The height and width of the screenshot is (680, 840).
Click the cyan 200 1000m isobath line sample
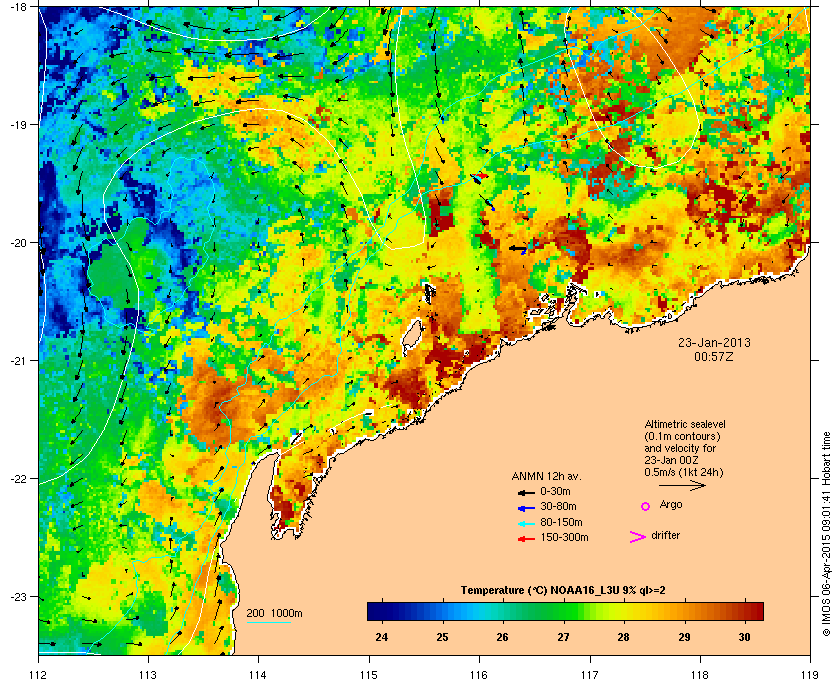[268, 623]
